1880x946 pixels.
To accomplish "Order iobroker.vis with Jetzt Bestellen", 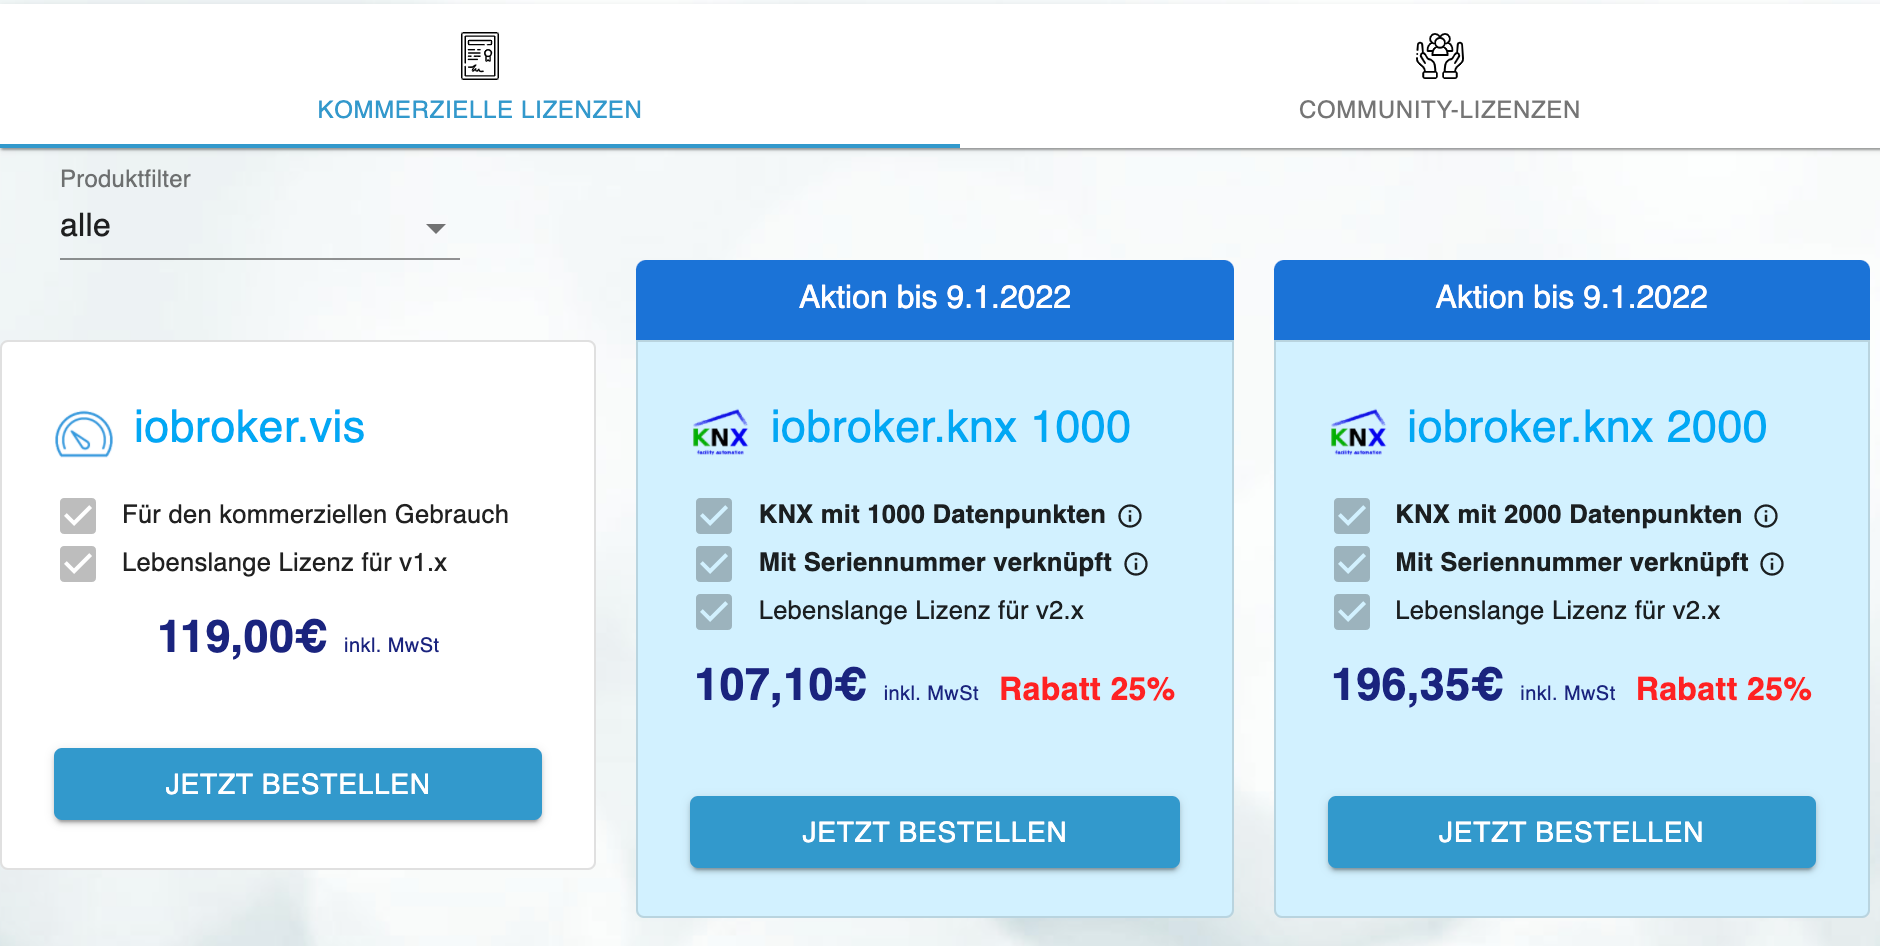I will (298, 784).
